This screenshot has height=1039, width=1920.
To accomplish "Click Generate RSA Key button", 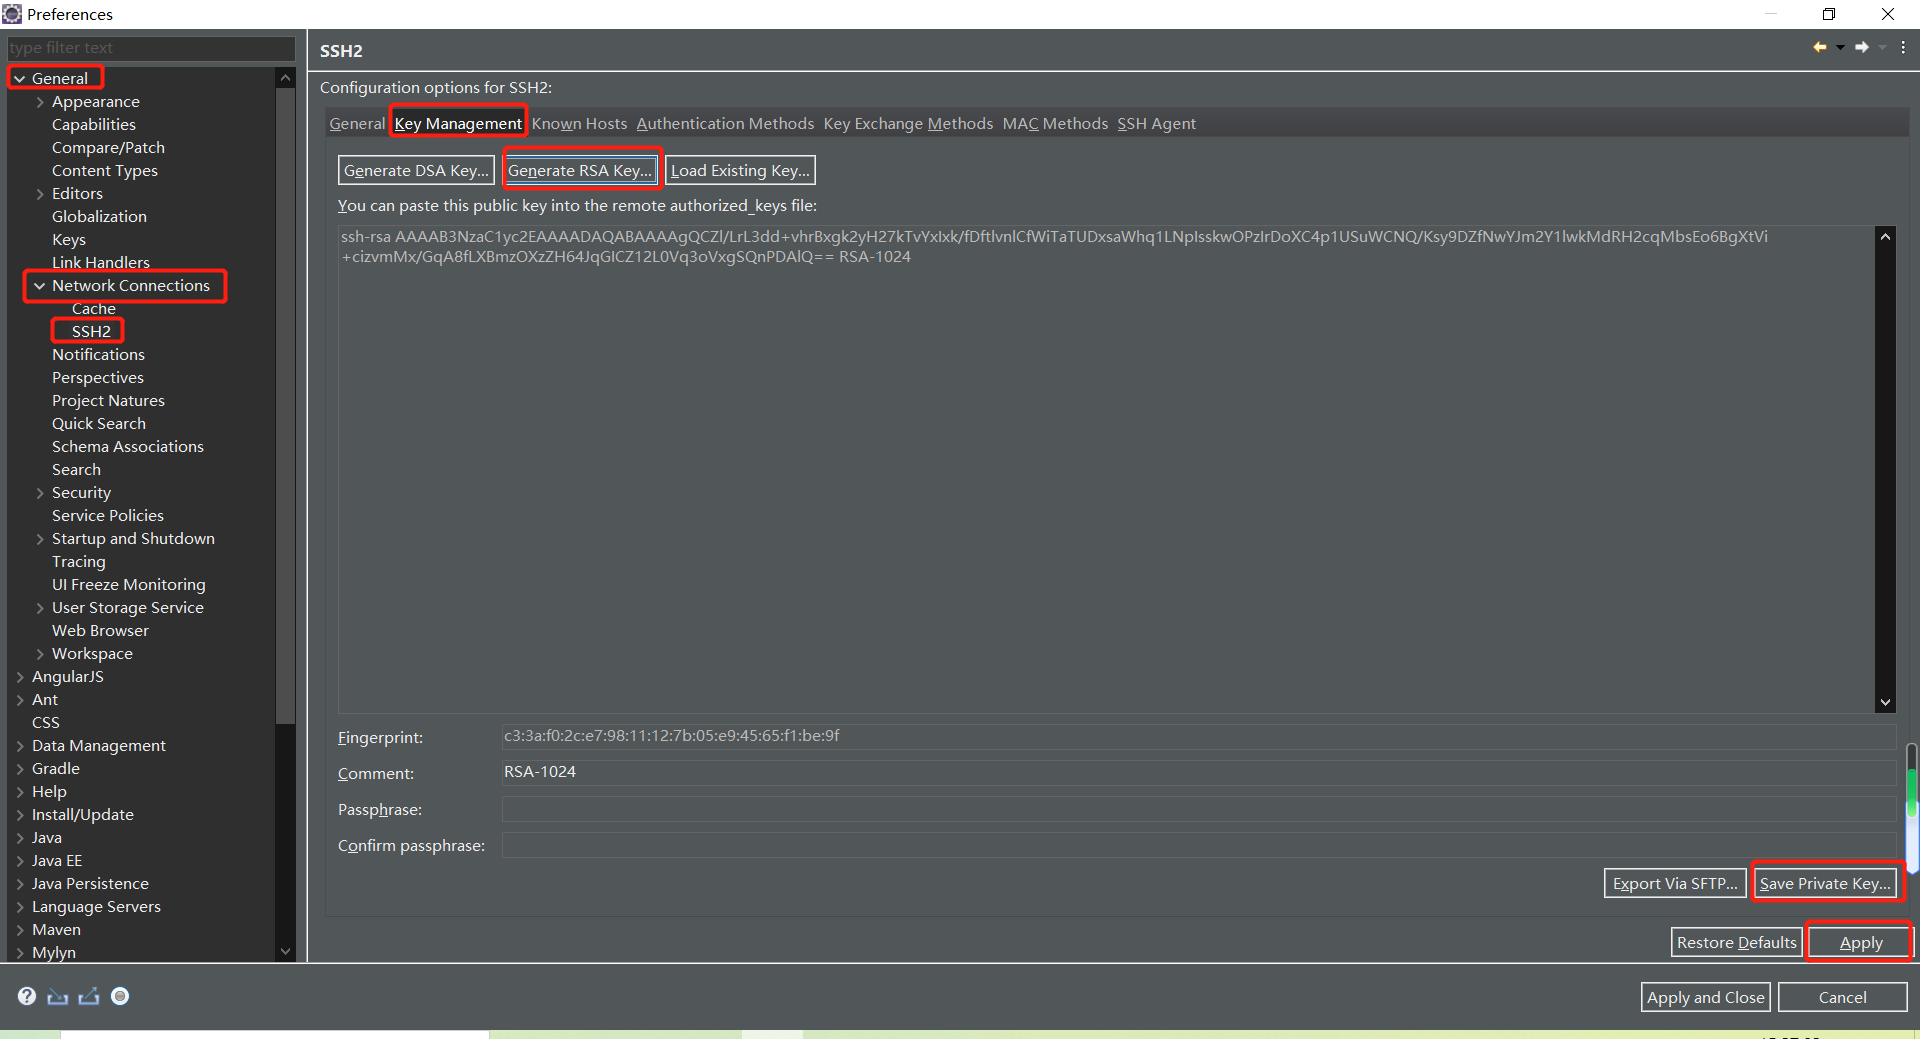I will click(x=580, y=170).
